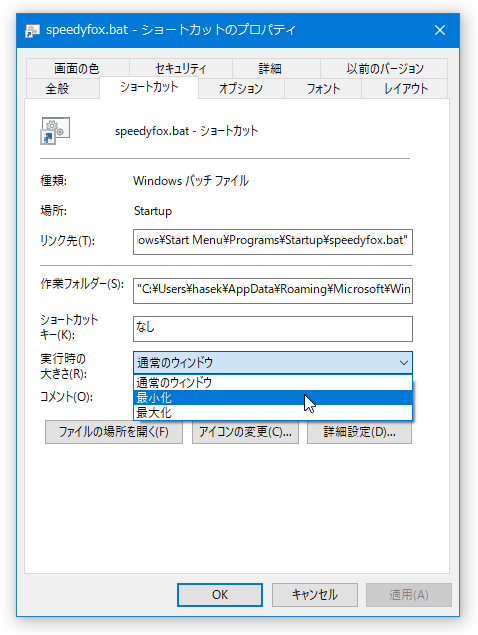Viewport: 478px width, 635px height.
Task: Close the properties dialog window
Action: (440, 30)
